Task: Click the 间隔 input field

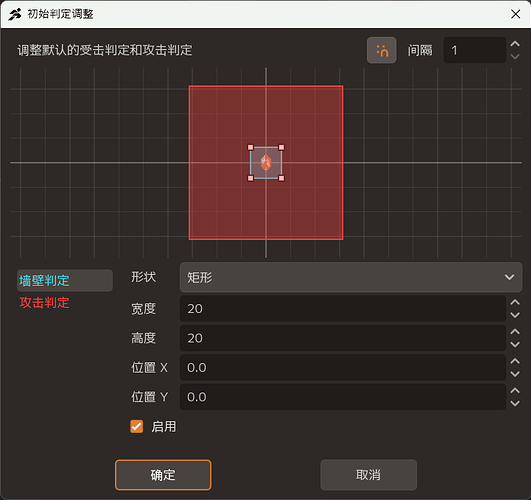Action: pos(474,50)
